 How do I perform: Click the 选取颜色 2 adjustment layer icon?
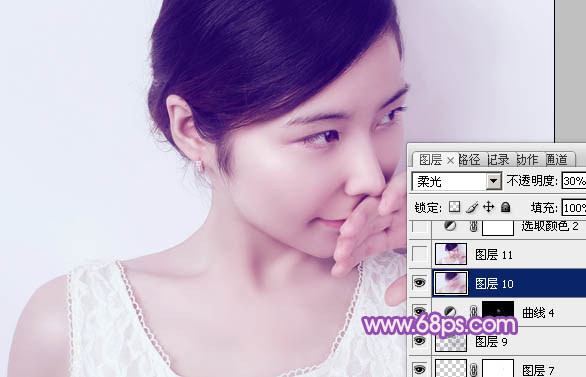[x=450, y=225]
